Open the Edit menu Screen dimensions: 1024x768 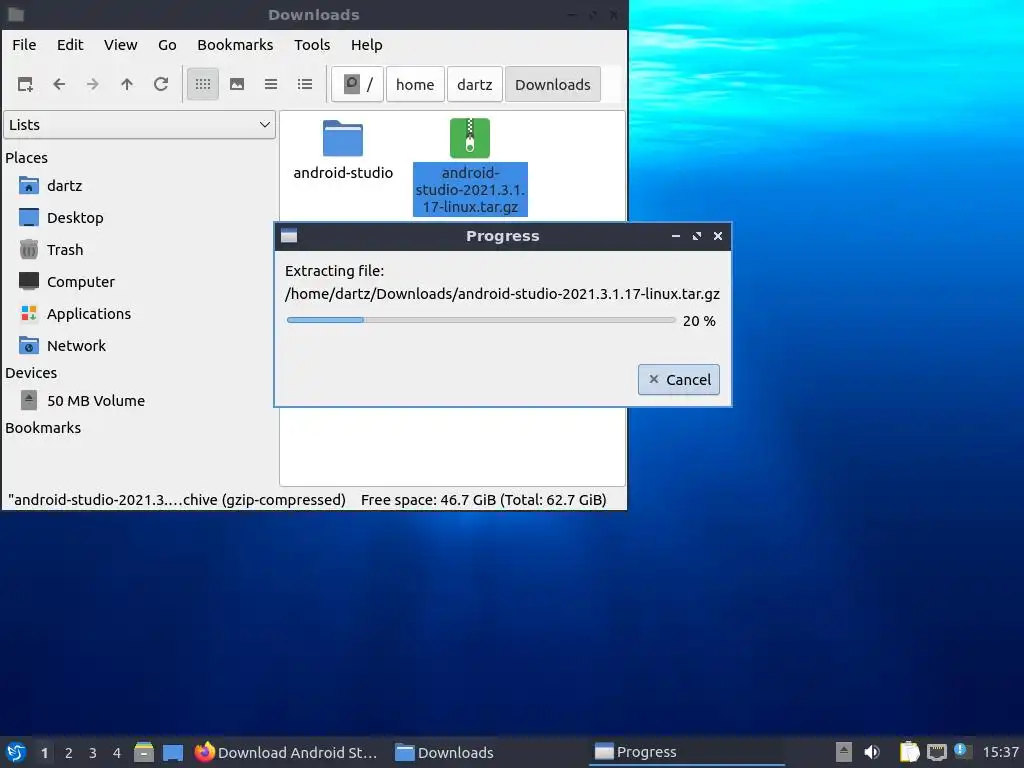coord(70,45)
